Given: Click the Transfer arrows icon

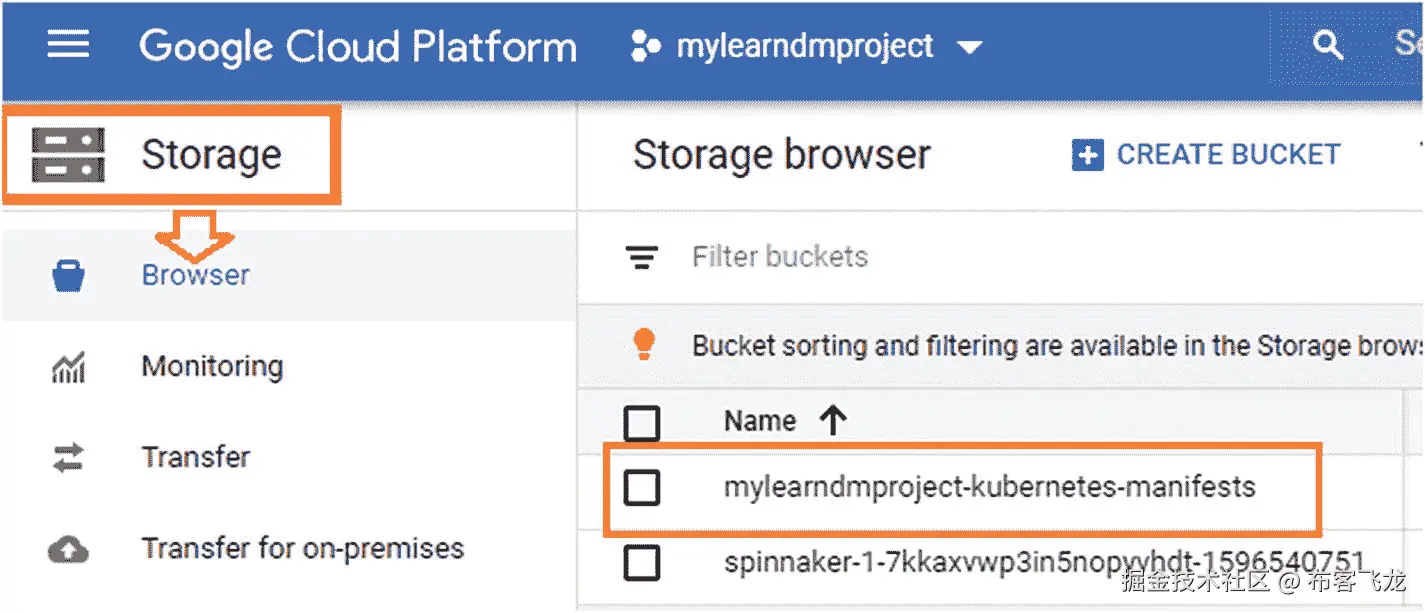Looking at the screenshot, I should 68,458.
